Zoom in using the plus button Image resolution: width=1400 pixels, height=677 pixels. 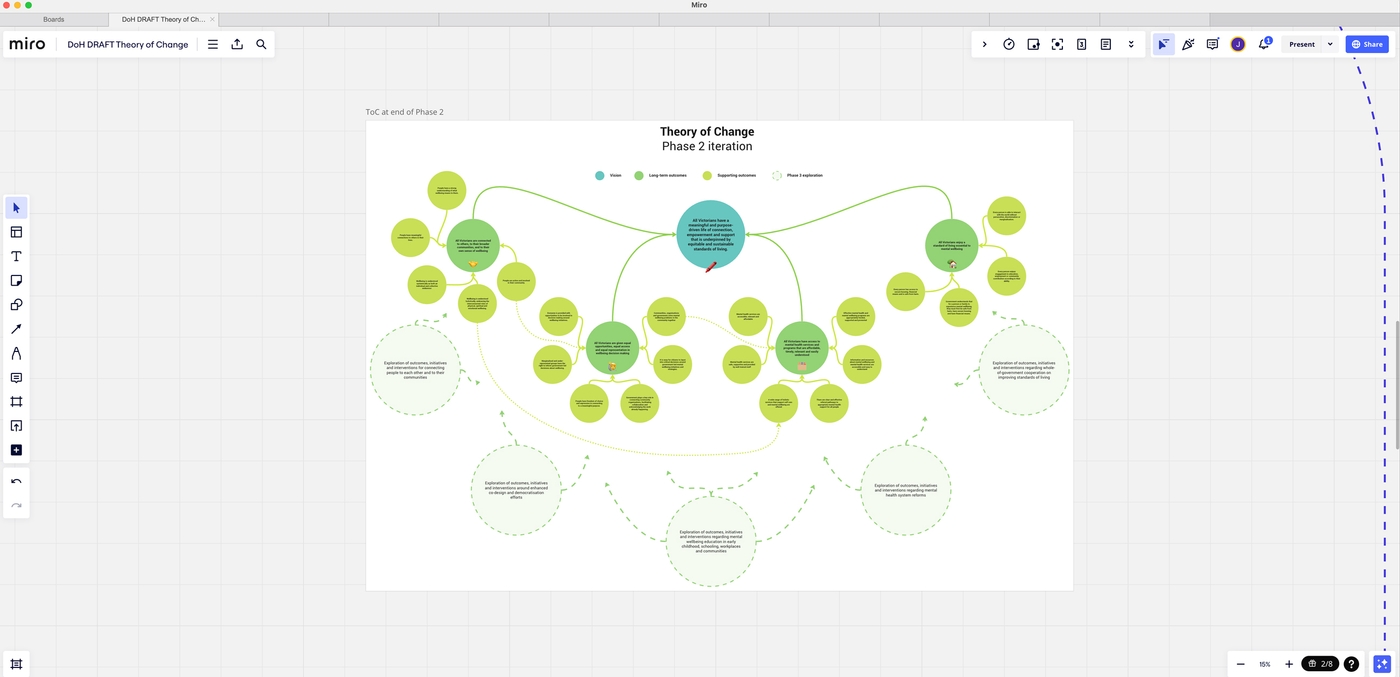point(1289,664)
